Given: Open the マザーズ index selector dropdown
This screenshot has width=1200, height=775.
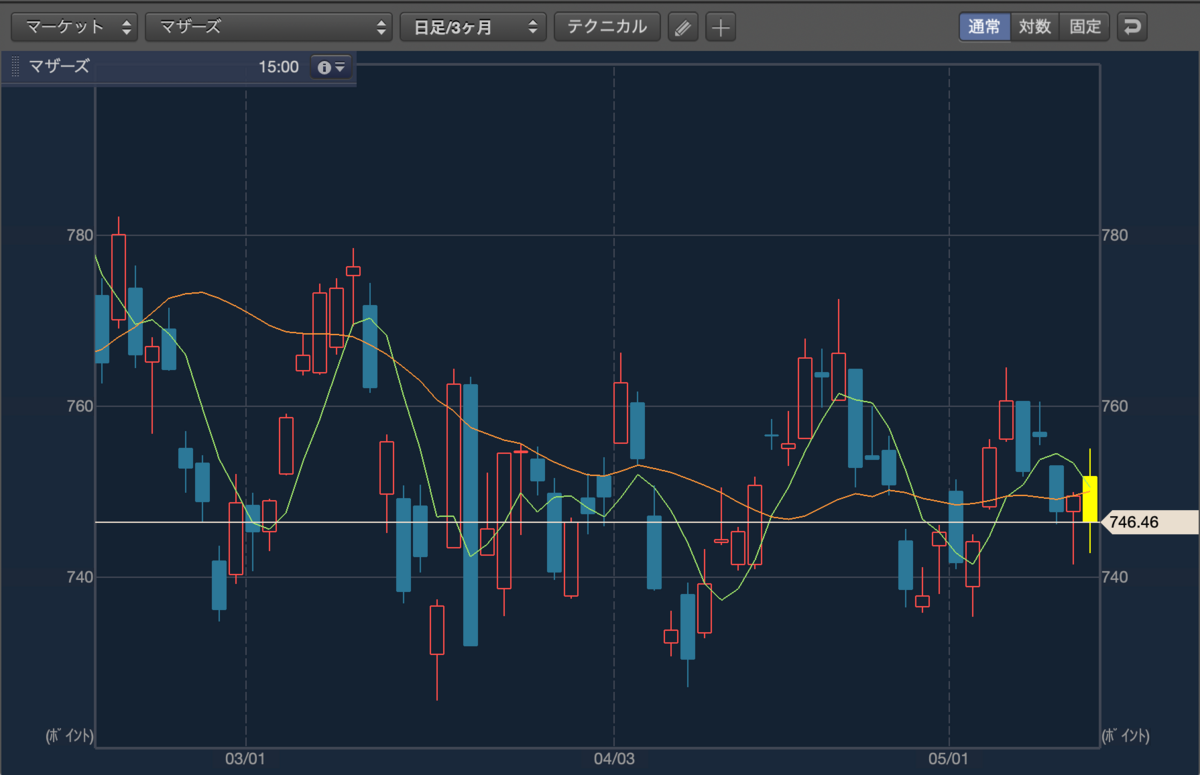Looking at the screenshot, I should pos(269,27).
